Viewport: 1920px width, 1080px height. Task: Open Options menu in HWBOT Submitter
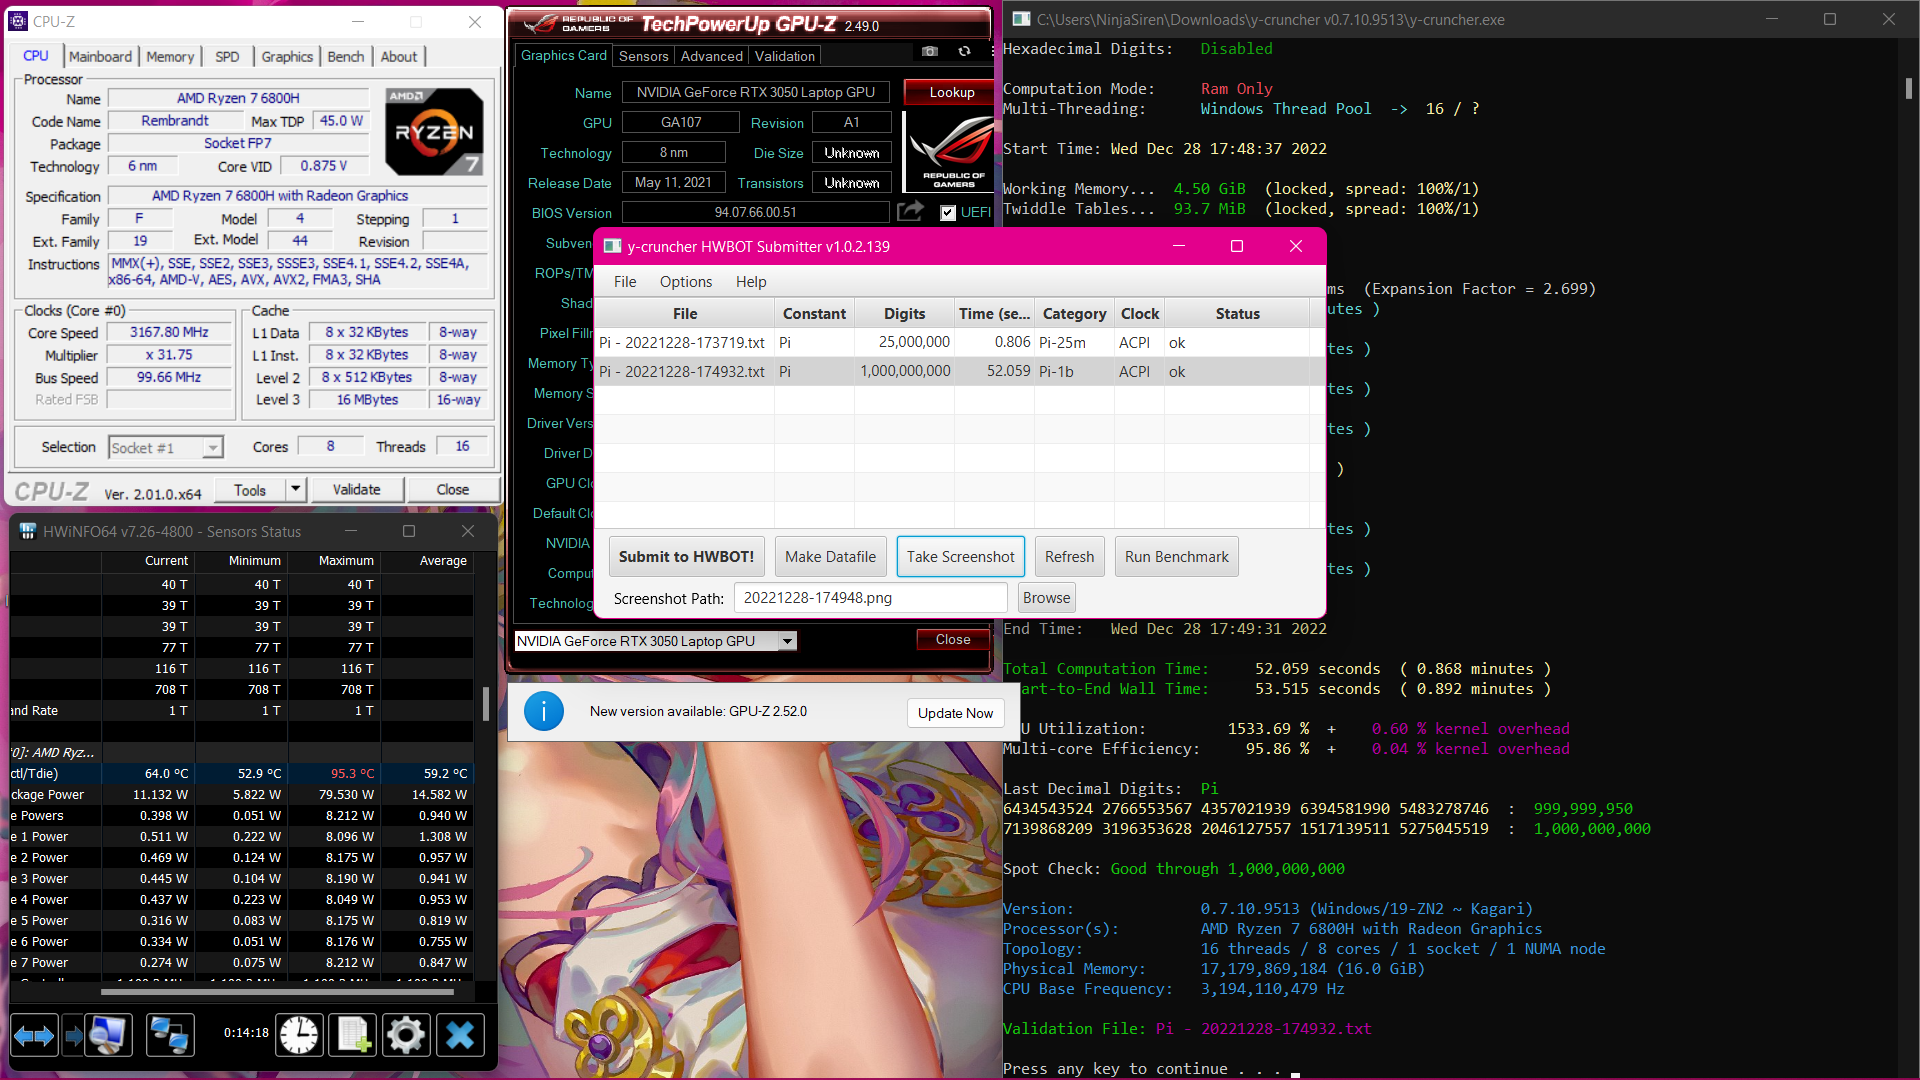[686, 281]
